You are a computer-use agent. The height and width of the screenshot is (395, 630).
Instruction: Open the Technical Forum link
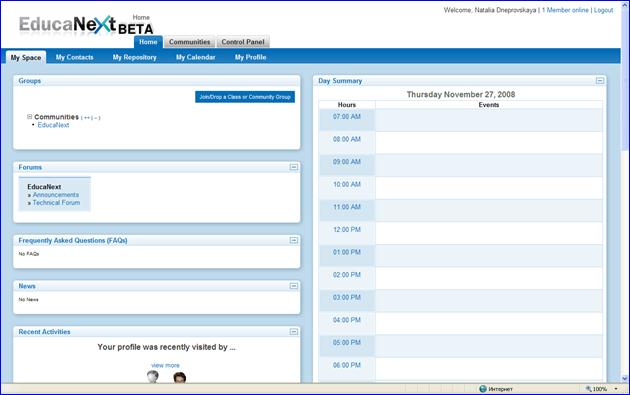click(x=56, y=203)
